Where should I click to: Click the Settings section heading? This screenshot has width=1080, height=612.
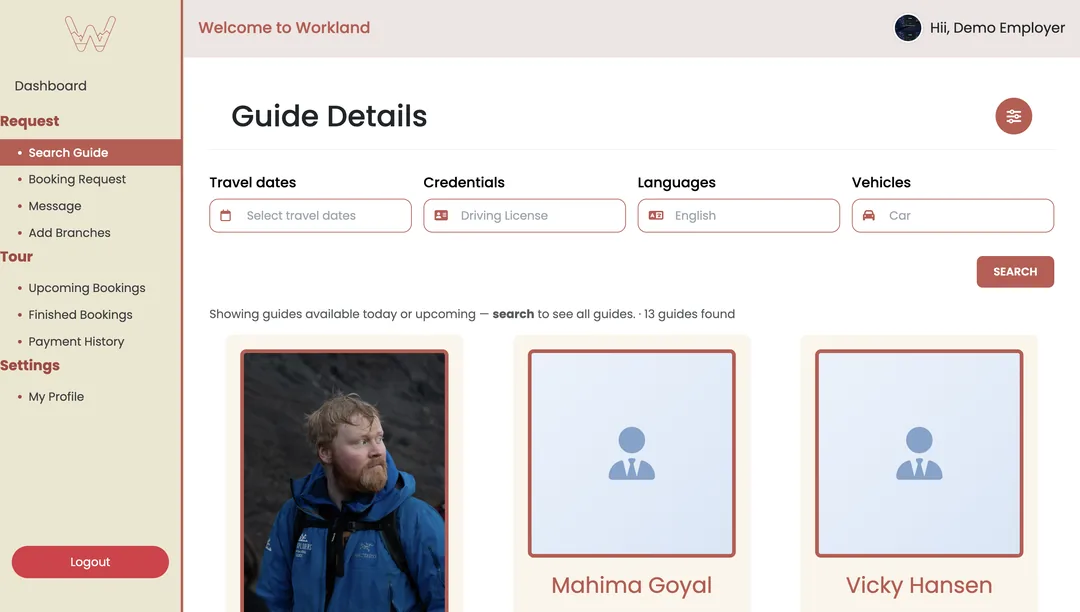point(30,366)
